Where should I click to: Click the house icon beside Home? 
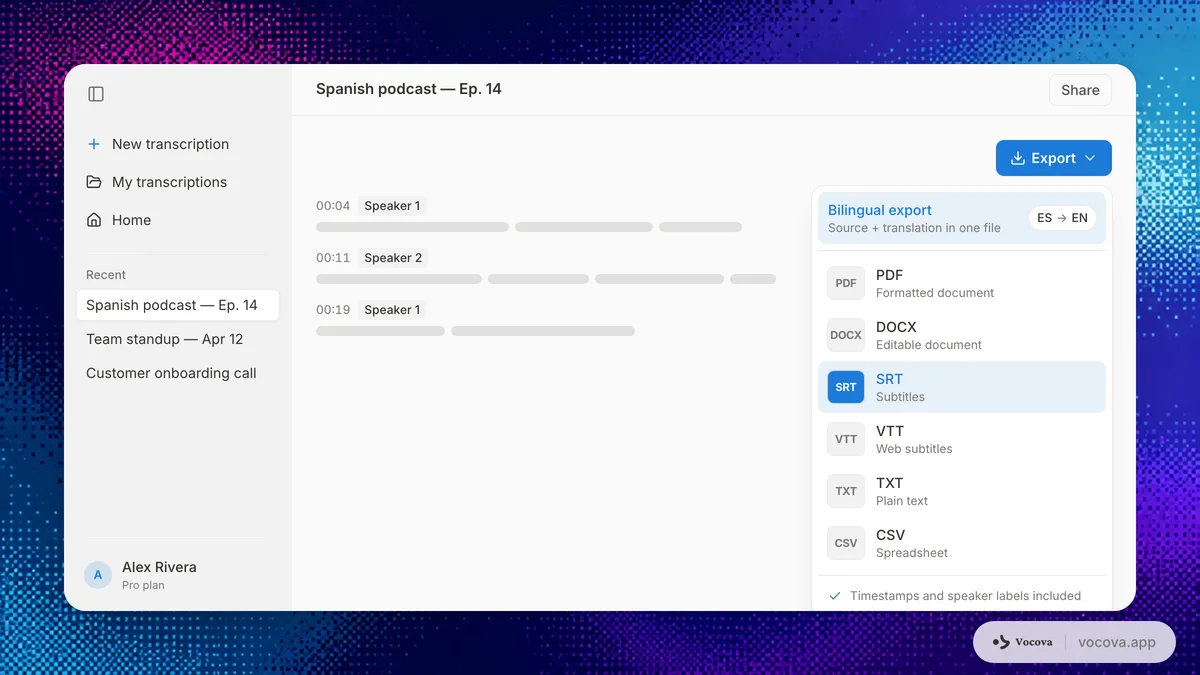[x=94, y=220]
